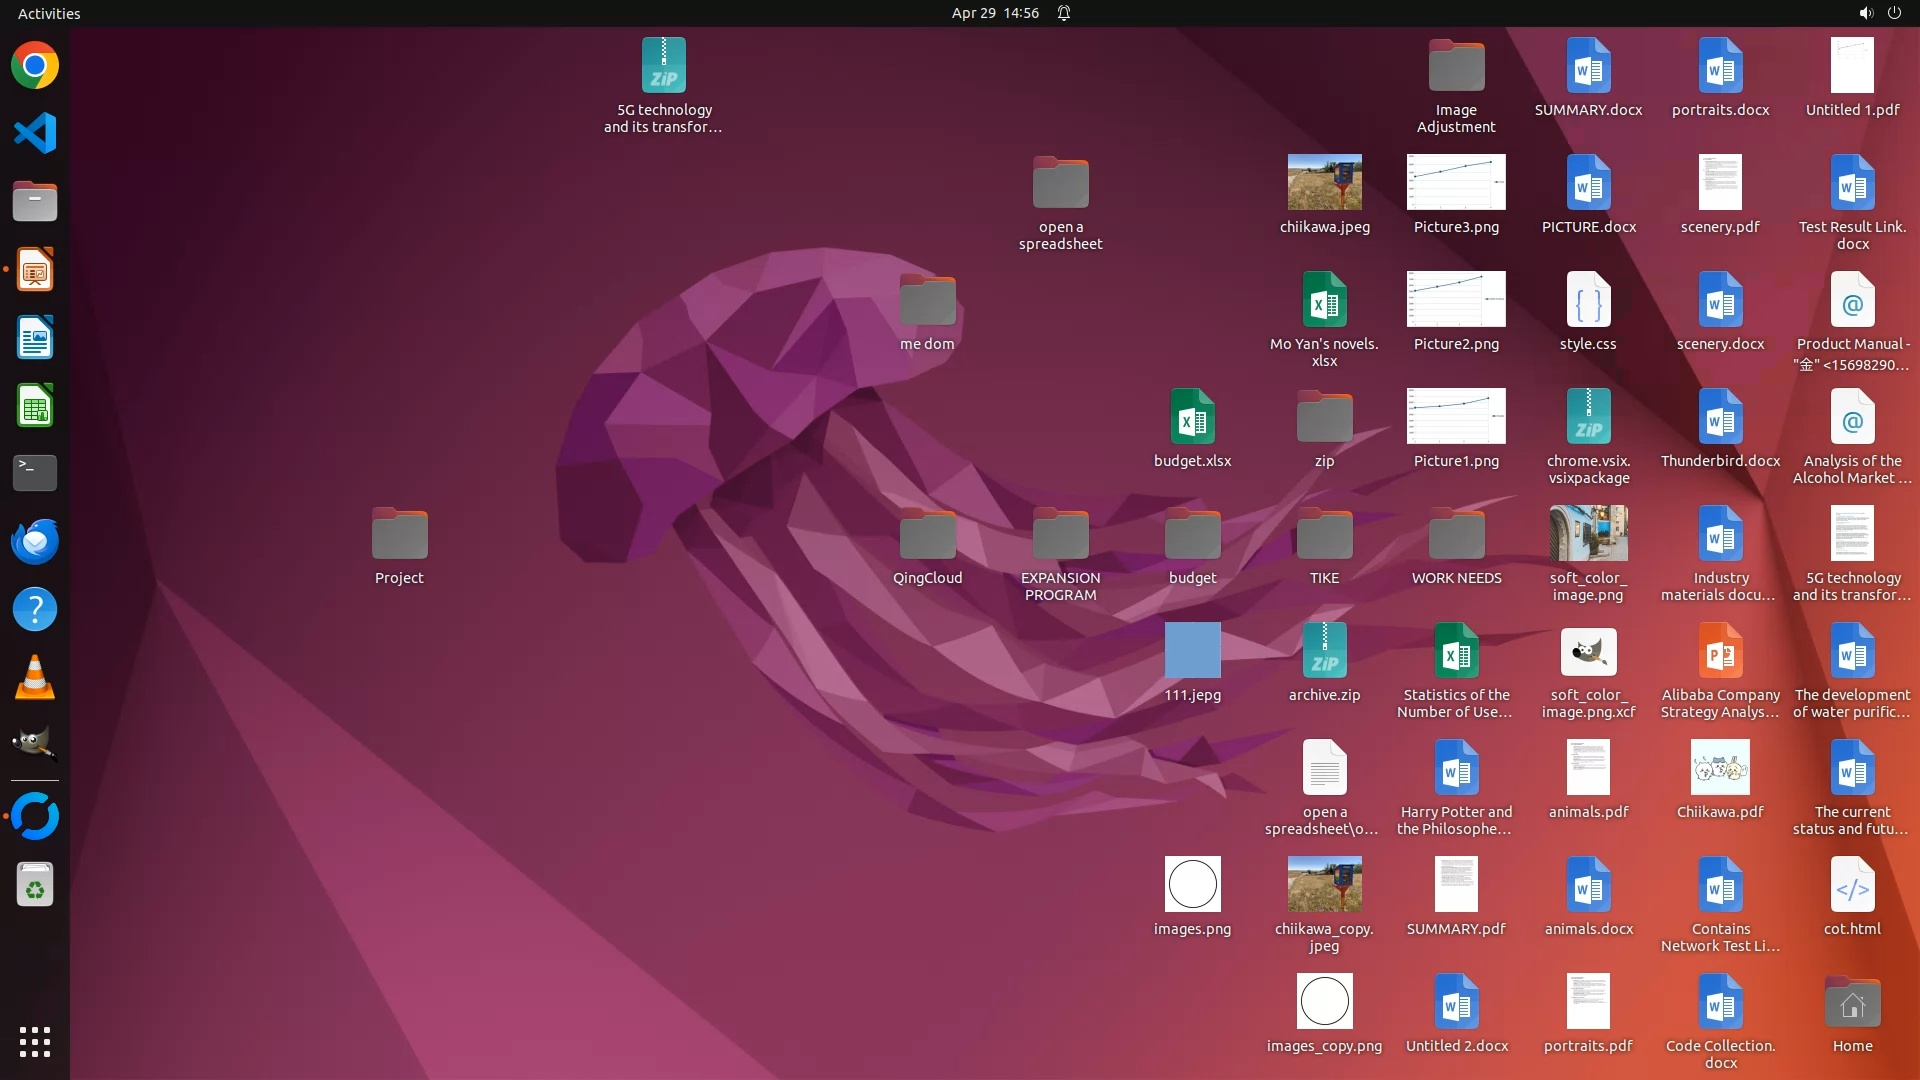This screenshot has width=1920, height=1080.
Task: Open the Trash in dock
Action: (35, 885)
